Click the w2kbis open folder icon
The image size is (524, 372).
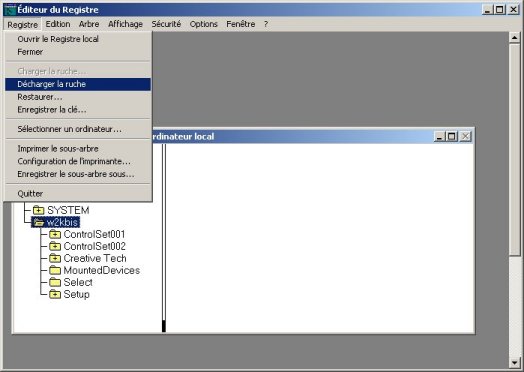(39, 222)
